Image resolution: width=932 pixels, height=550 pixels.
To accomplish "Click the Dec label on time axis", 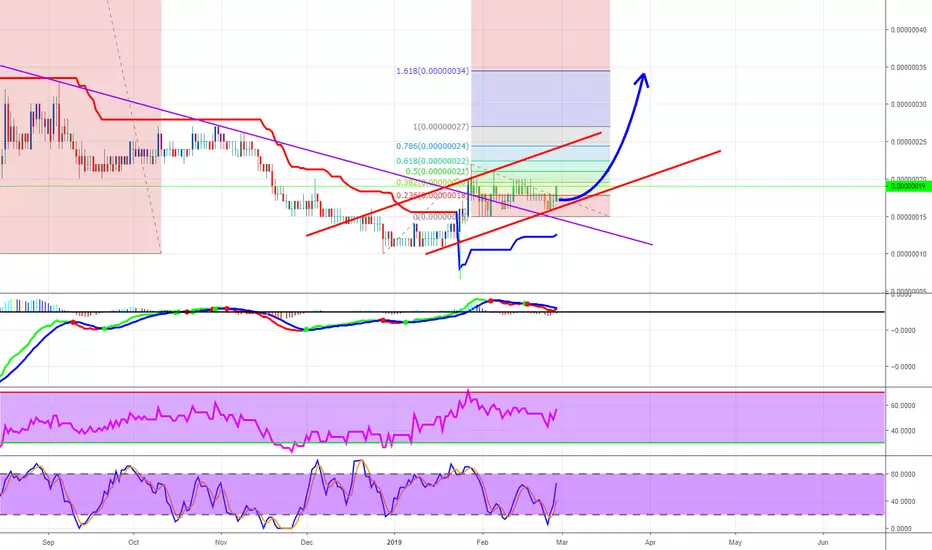I will point(306,542).
